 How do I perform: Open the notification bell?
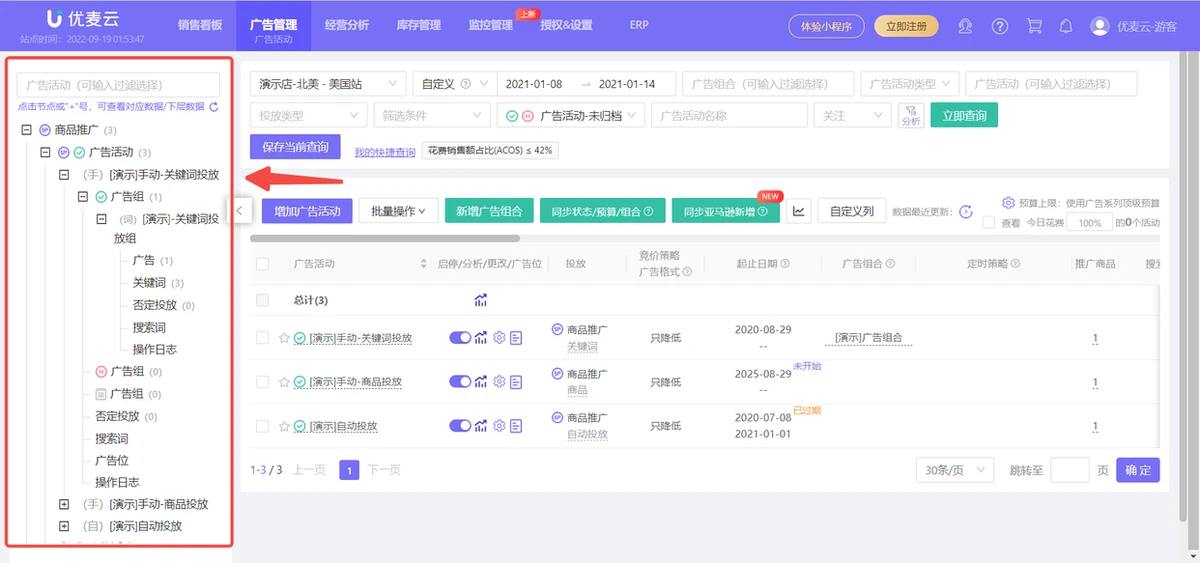tap(1066, 26)
